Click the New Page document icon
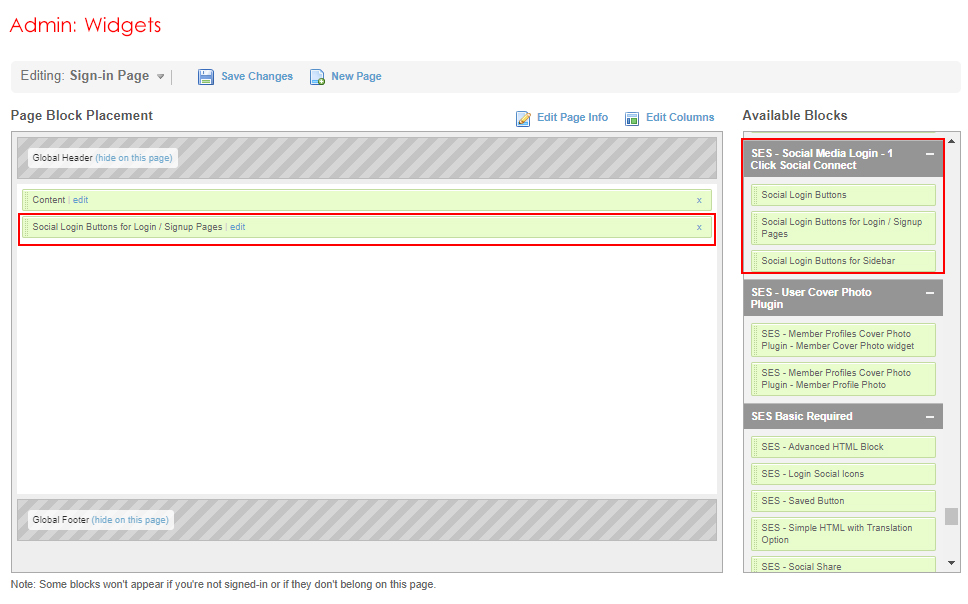This screenshot has width=968, height=604. (x=317, y=77)
